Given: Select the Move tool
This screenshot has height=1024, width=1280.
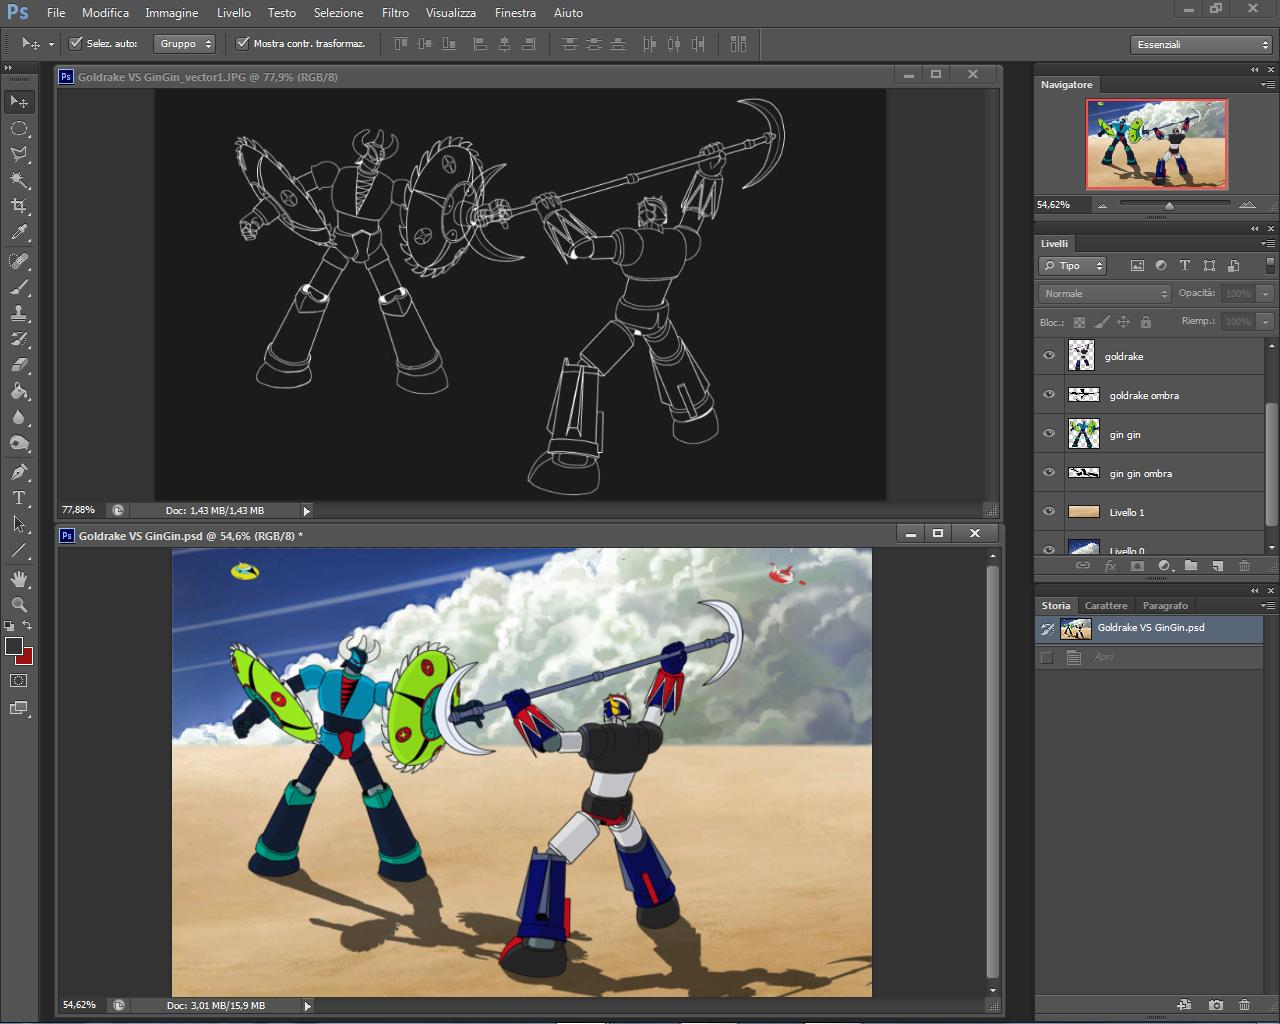Looking at the screenshot, I should pyautogui.click(x=19, y=102).
